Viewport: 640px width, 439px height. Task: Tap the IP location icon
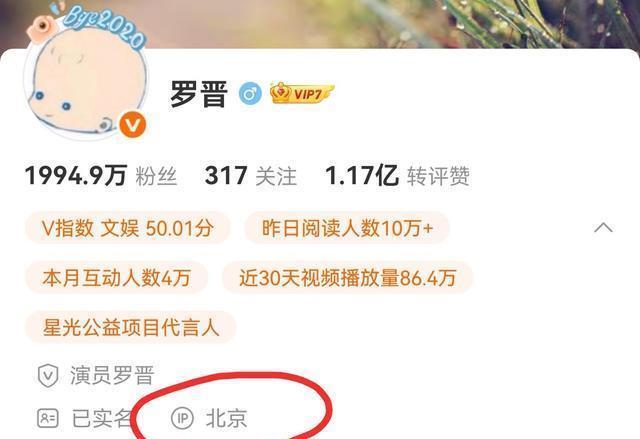click(x=182, y=418)
